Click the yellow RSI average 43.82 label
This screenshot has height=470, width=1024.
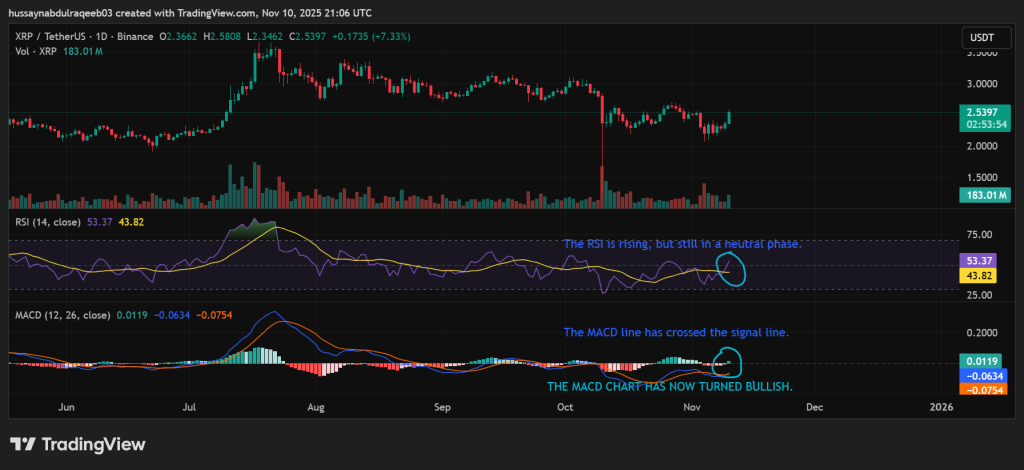click(x=981, y=275)
